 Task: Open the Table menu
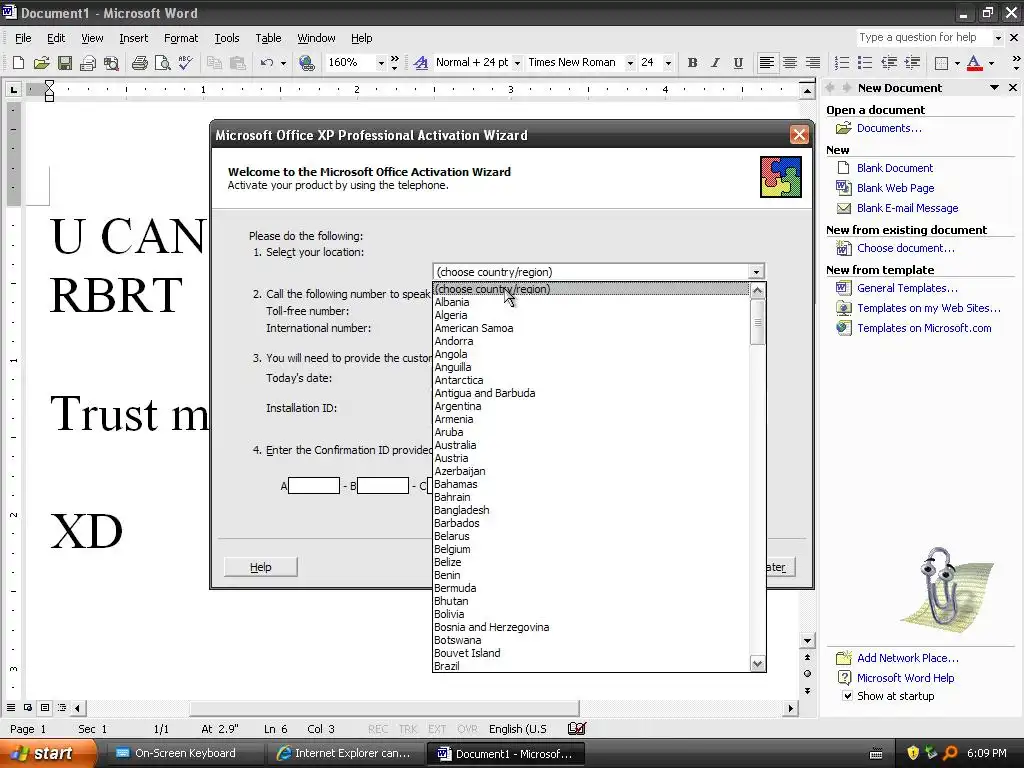click(268, 39)
